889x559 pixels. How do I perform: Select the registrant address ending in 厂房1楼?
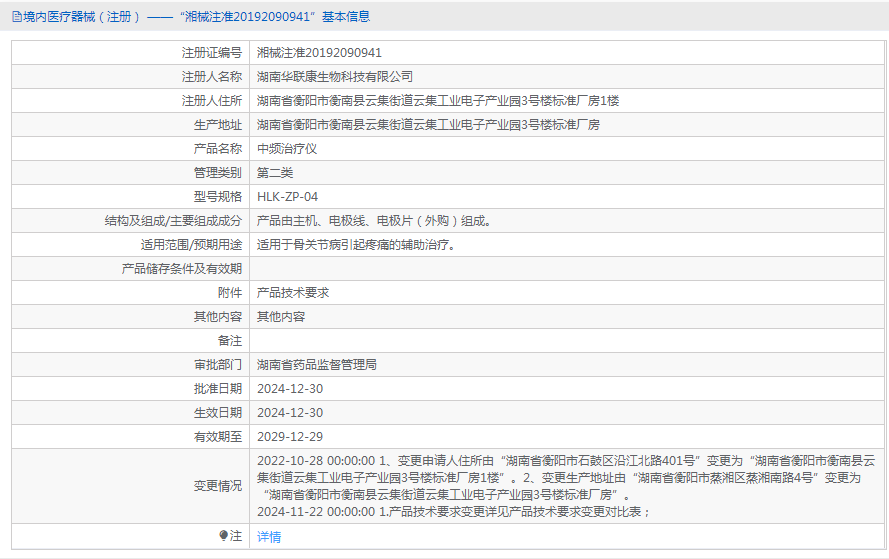438,101
